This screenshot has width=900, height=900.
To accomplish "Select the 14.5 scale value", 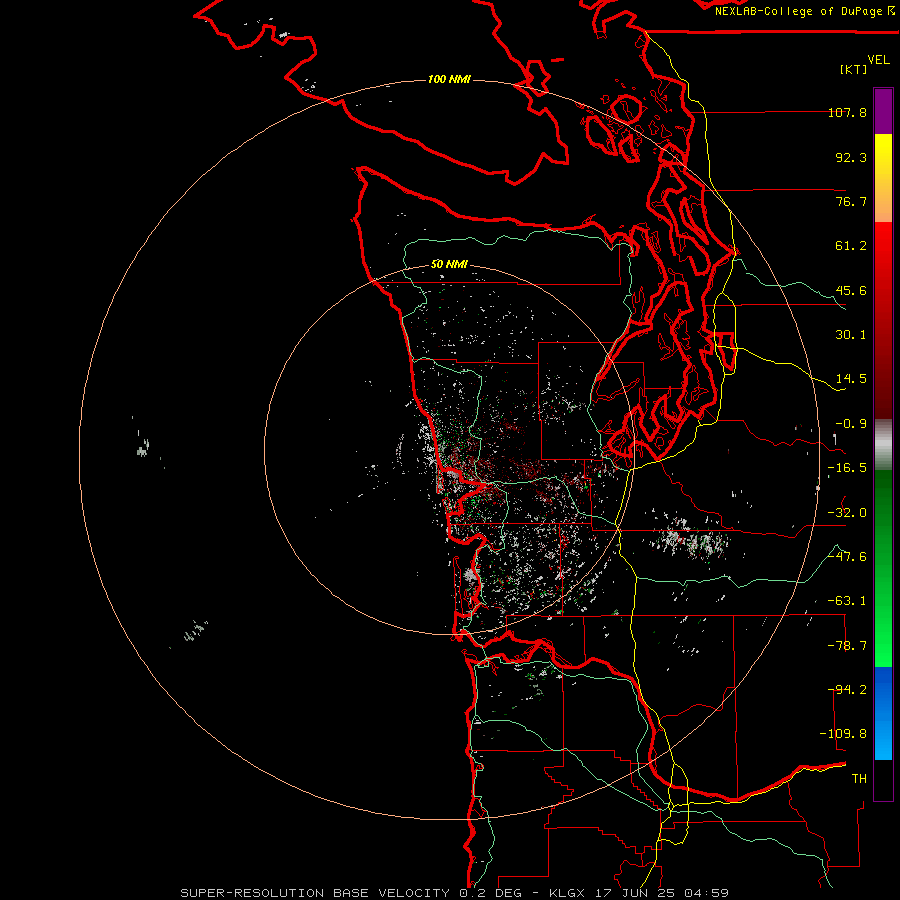I will click(851, 379).
